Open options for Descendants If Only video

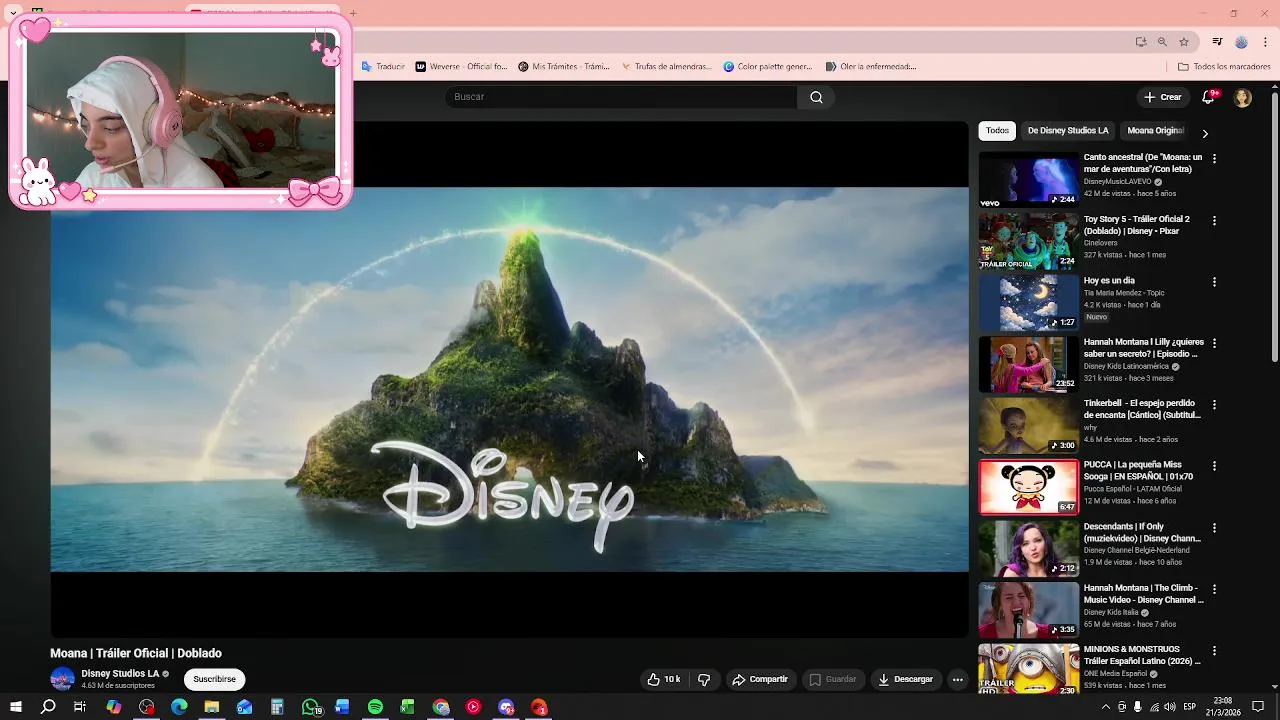click(x=1214, y=528)
